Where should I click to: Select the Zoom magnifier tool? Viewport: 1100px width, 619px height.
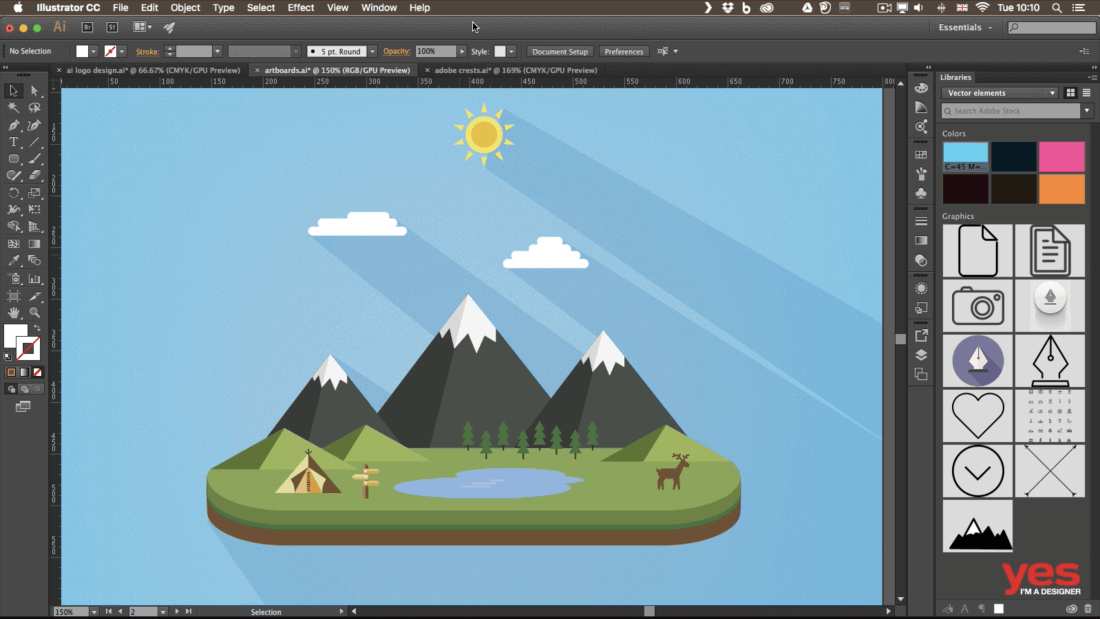pos(35,313)
